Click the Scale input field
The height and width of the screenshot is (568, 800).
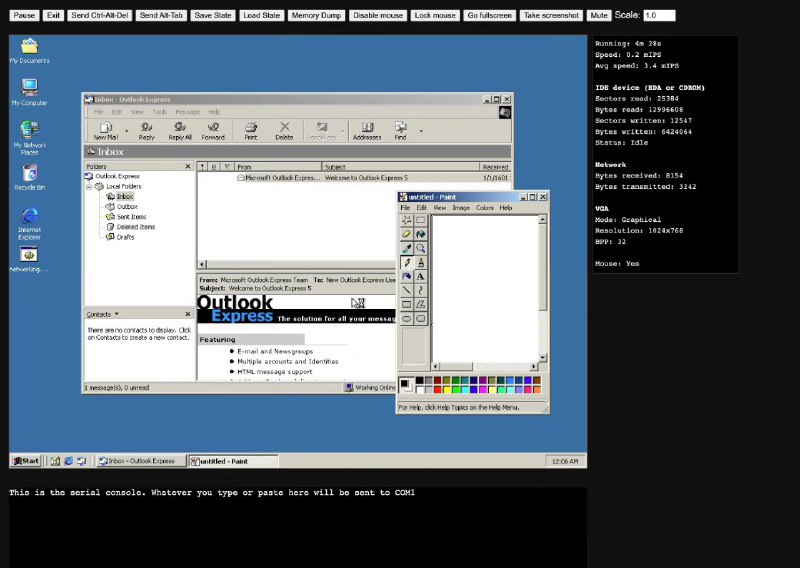click(659, 15)
